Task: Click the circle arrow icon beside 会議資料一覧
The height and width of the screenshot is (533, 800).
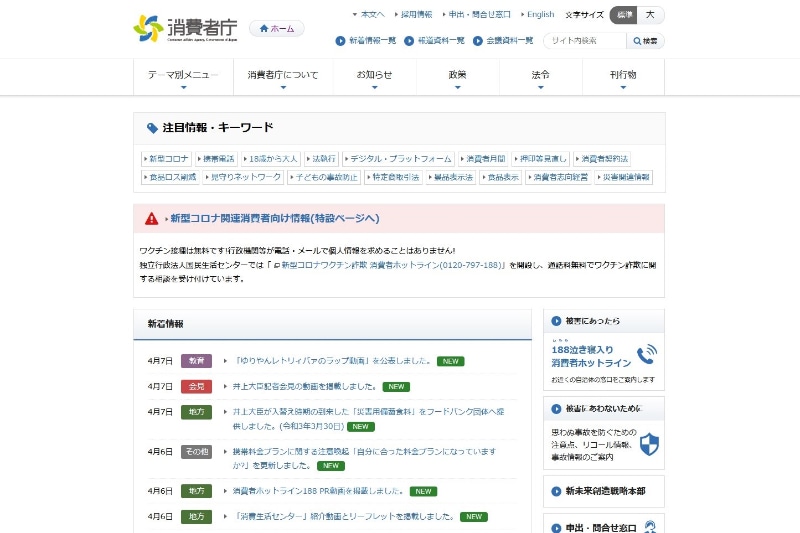Action: 478,41
